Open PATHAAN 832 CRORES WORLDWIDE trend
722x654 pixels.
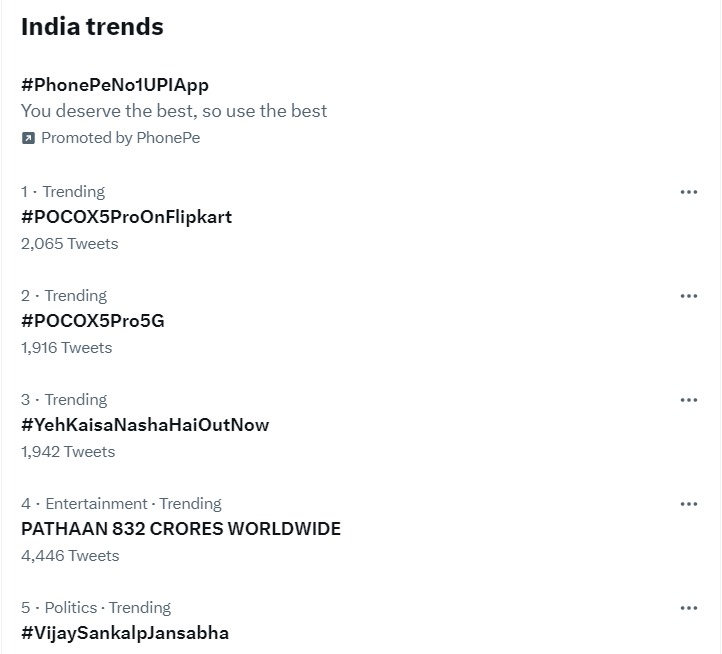pyautogui.click(x=181, y=529)
